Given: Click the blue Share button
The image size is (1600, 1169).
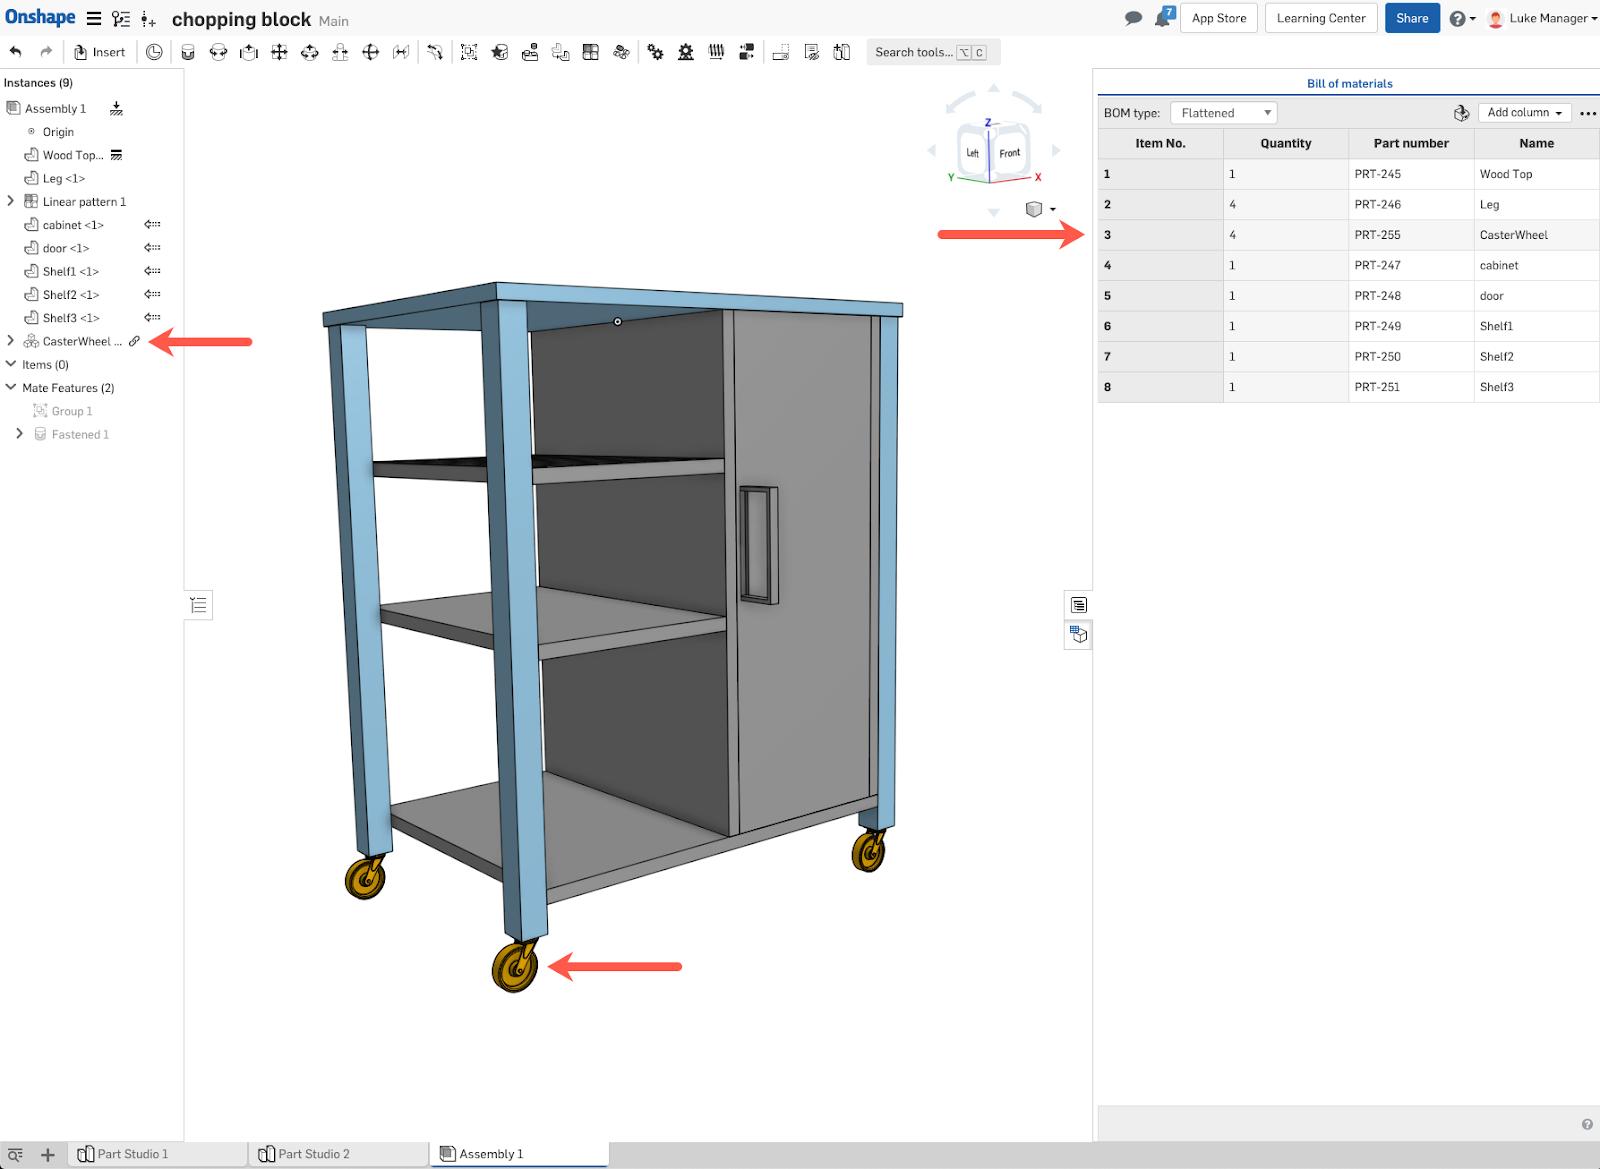Looking at the screenshot, I should coord(1411,18).
